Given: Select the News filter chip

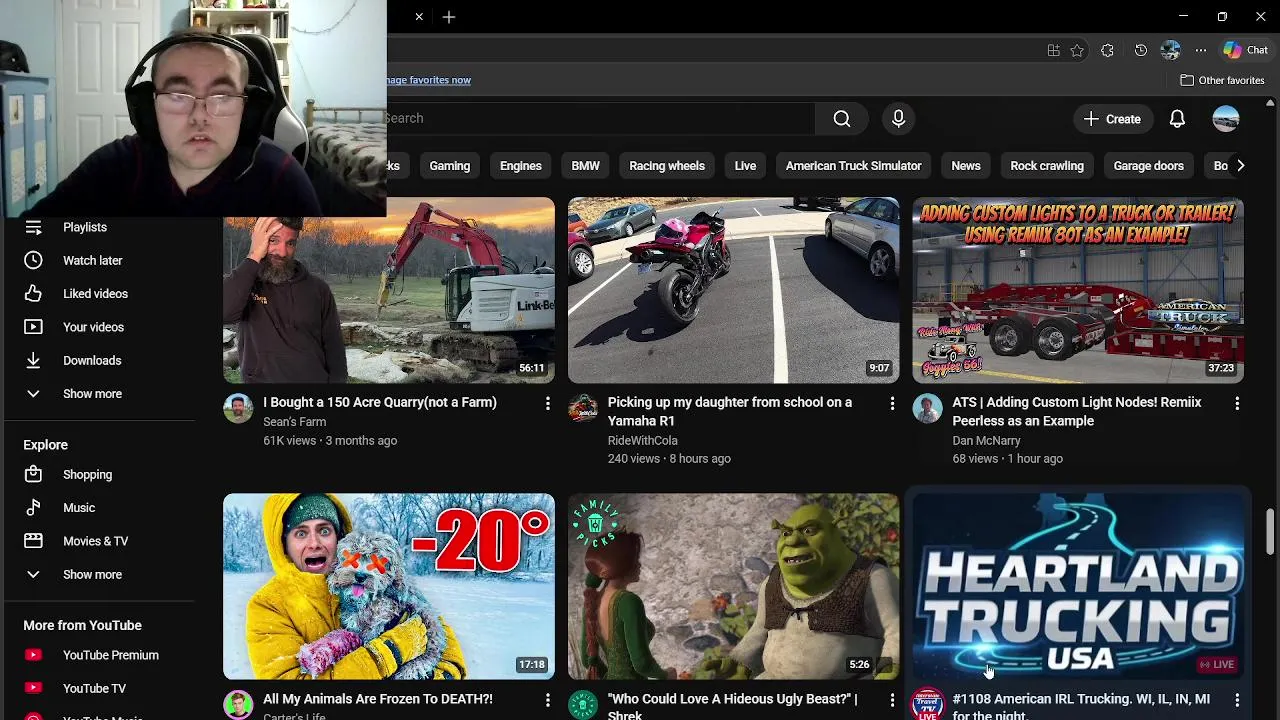Looking at the screenshot, I should coord(966,166).
